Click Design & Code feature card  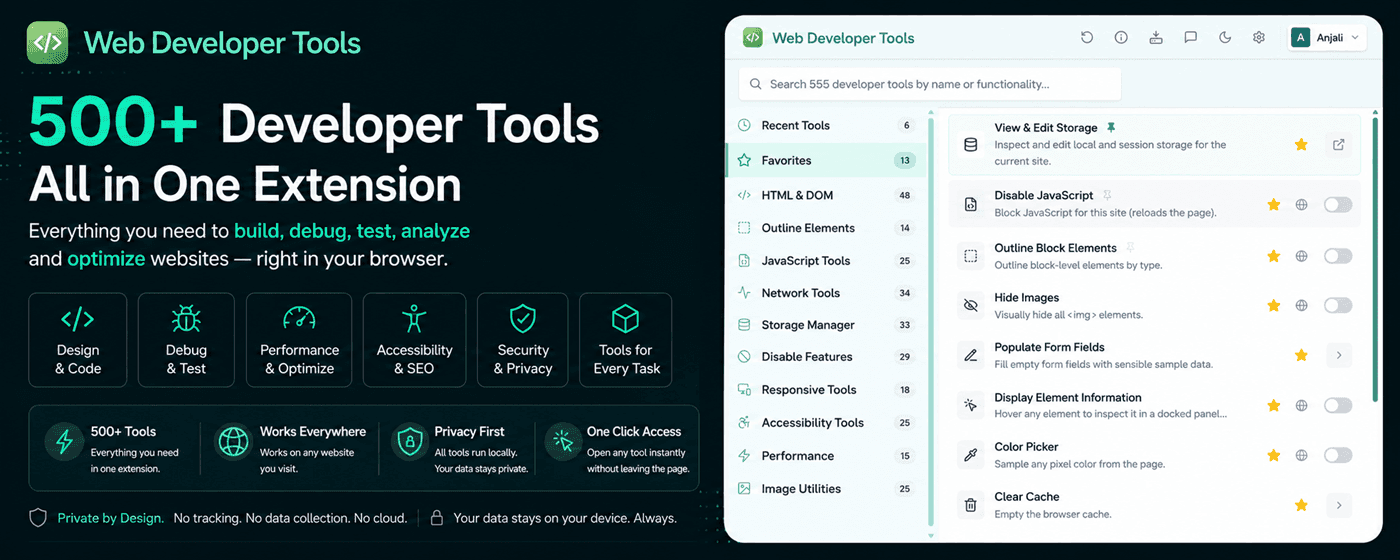tap(78, 340)
